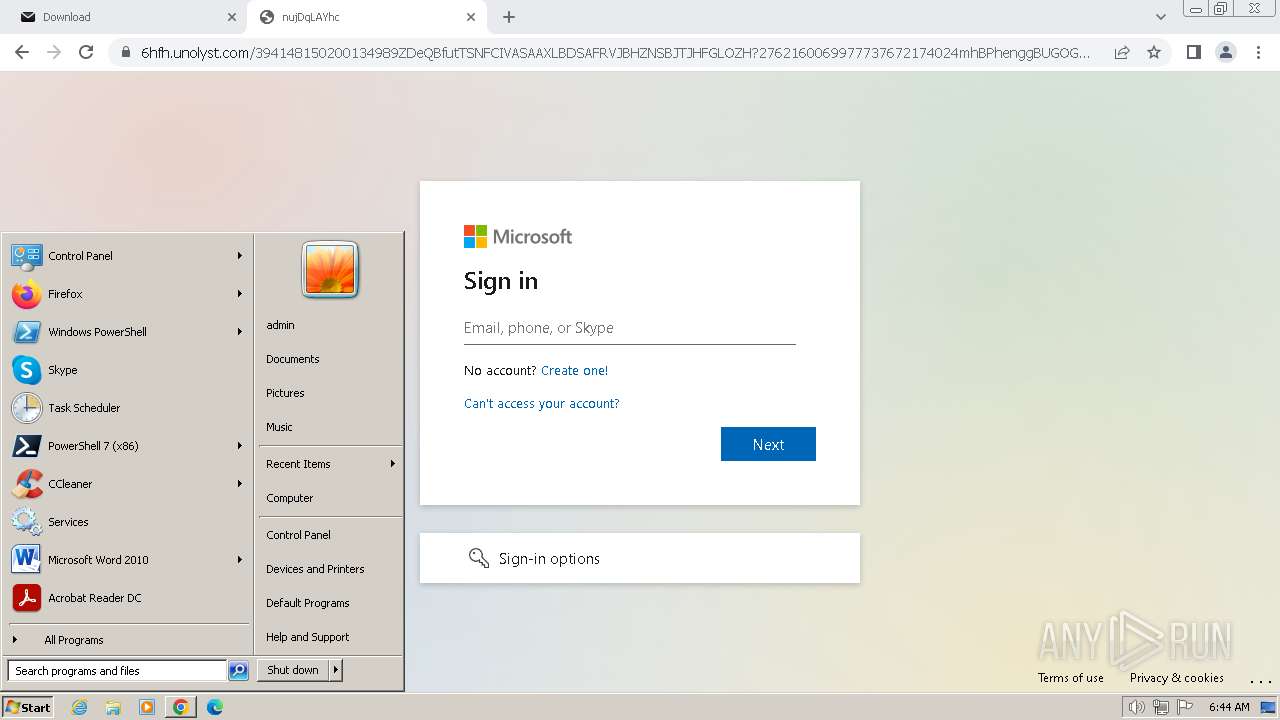Open Default Programs entry
Image resolution: width=1280 pixels, height=720 pixels.
[x=308, y=603]
